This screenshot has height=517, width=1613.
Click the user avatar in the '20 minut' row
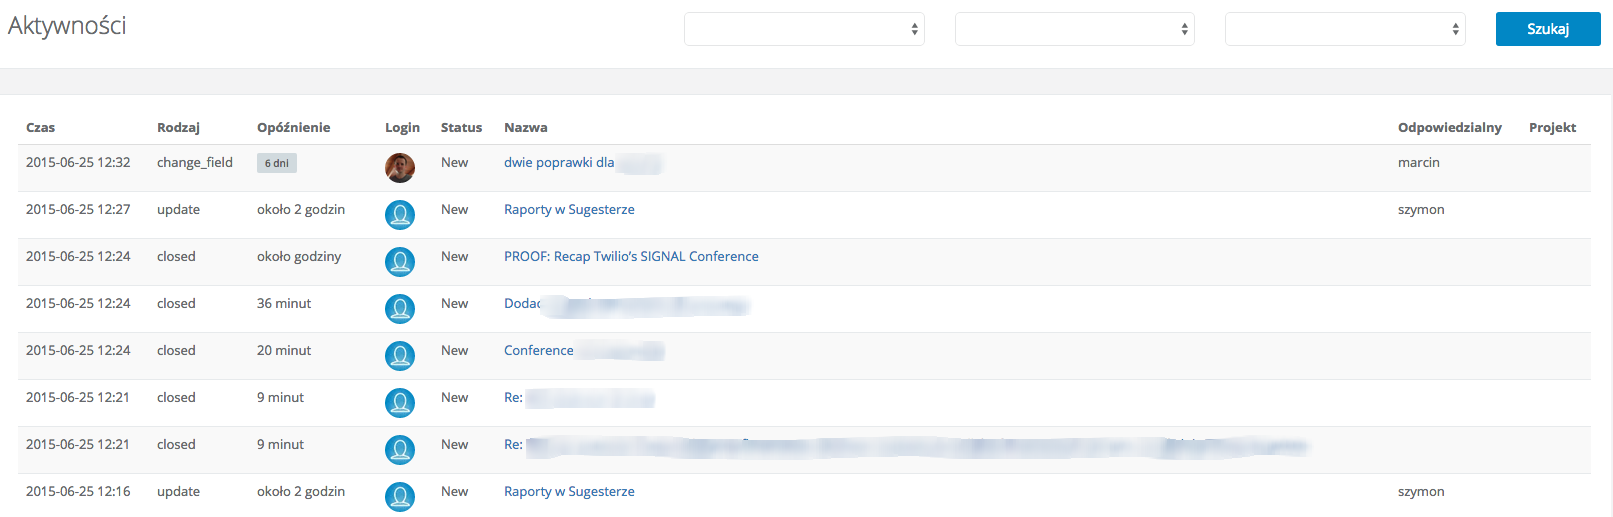click(x=400, y=356)
